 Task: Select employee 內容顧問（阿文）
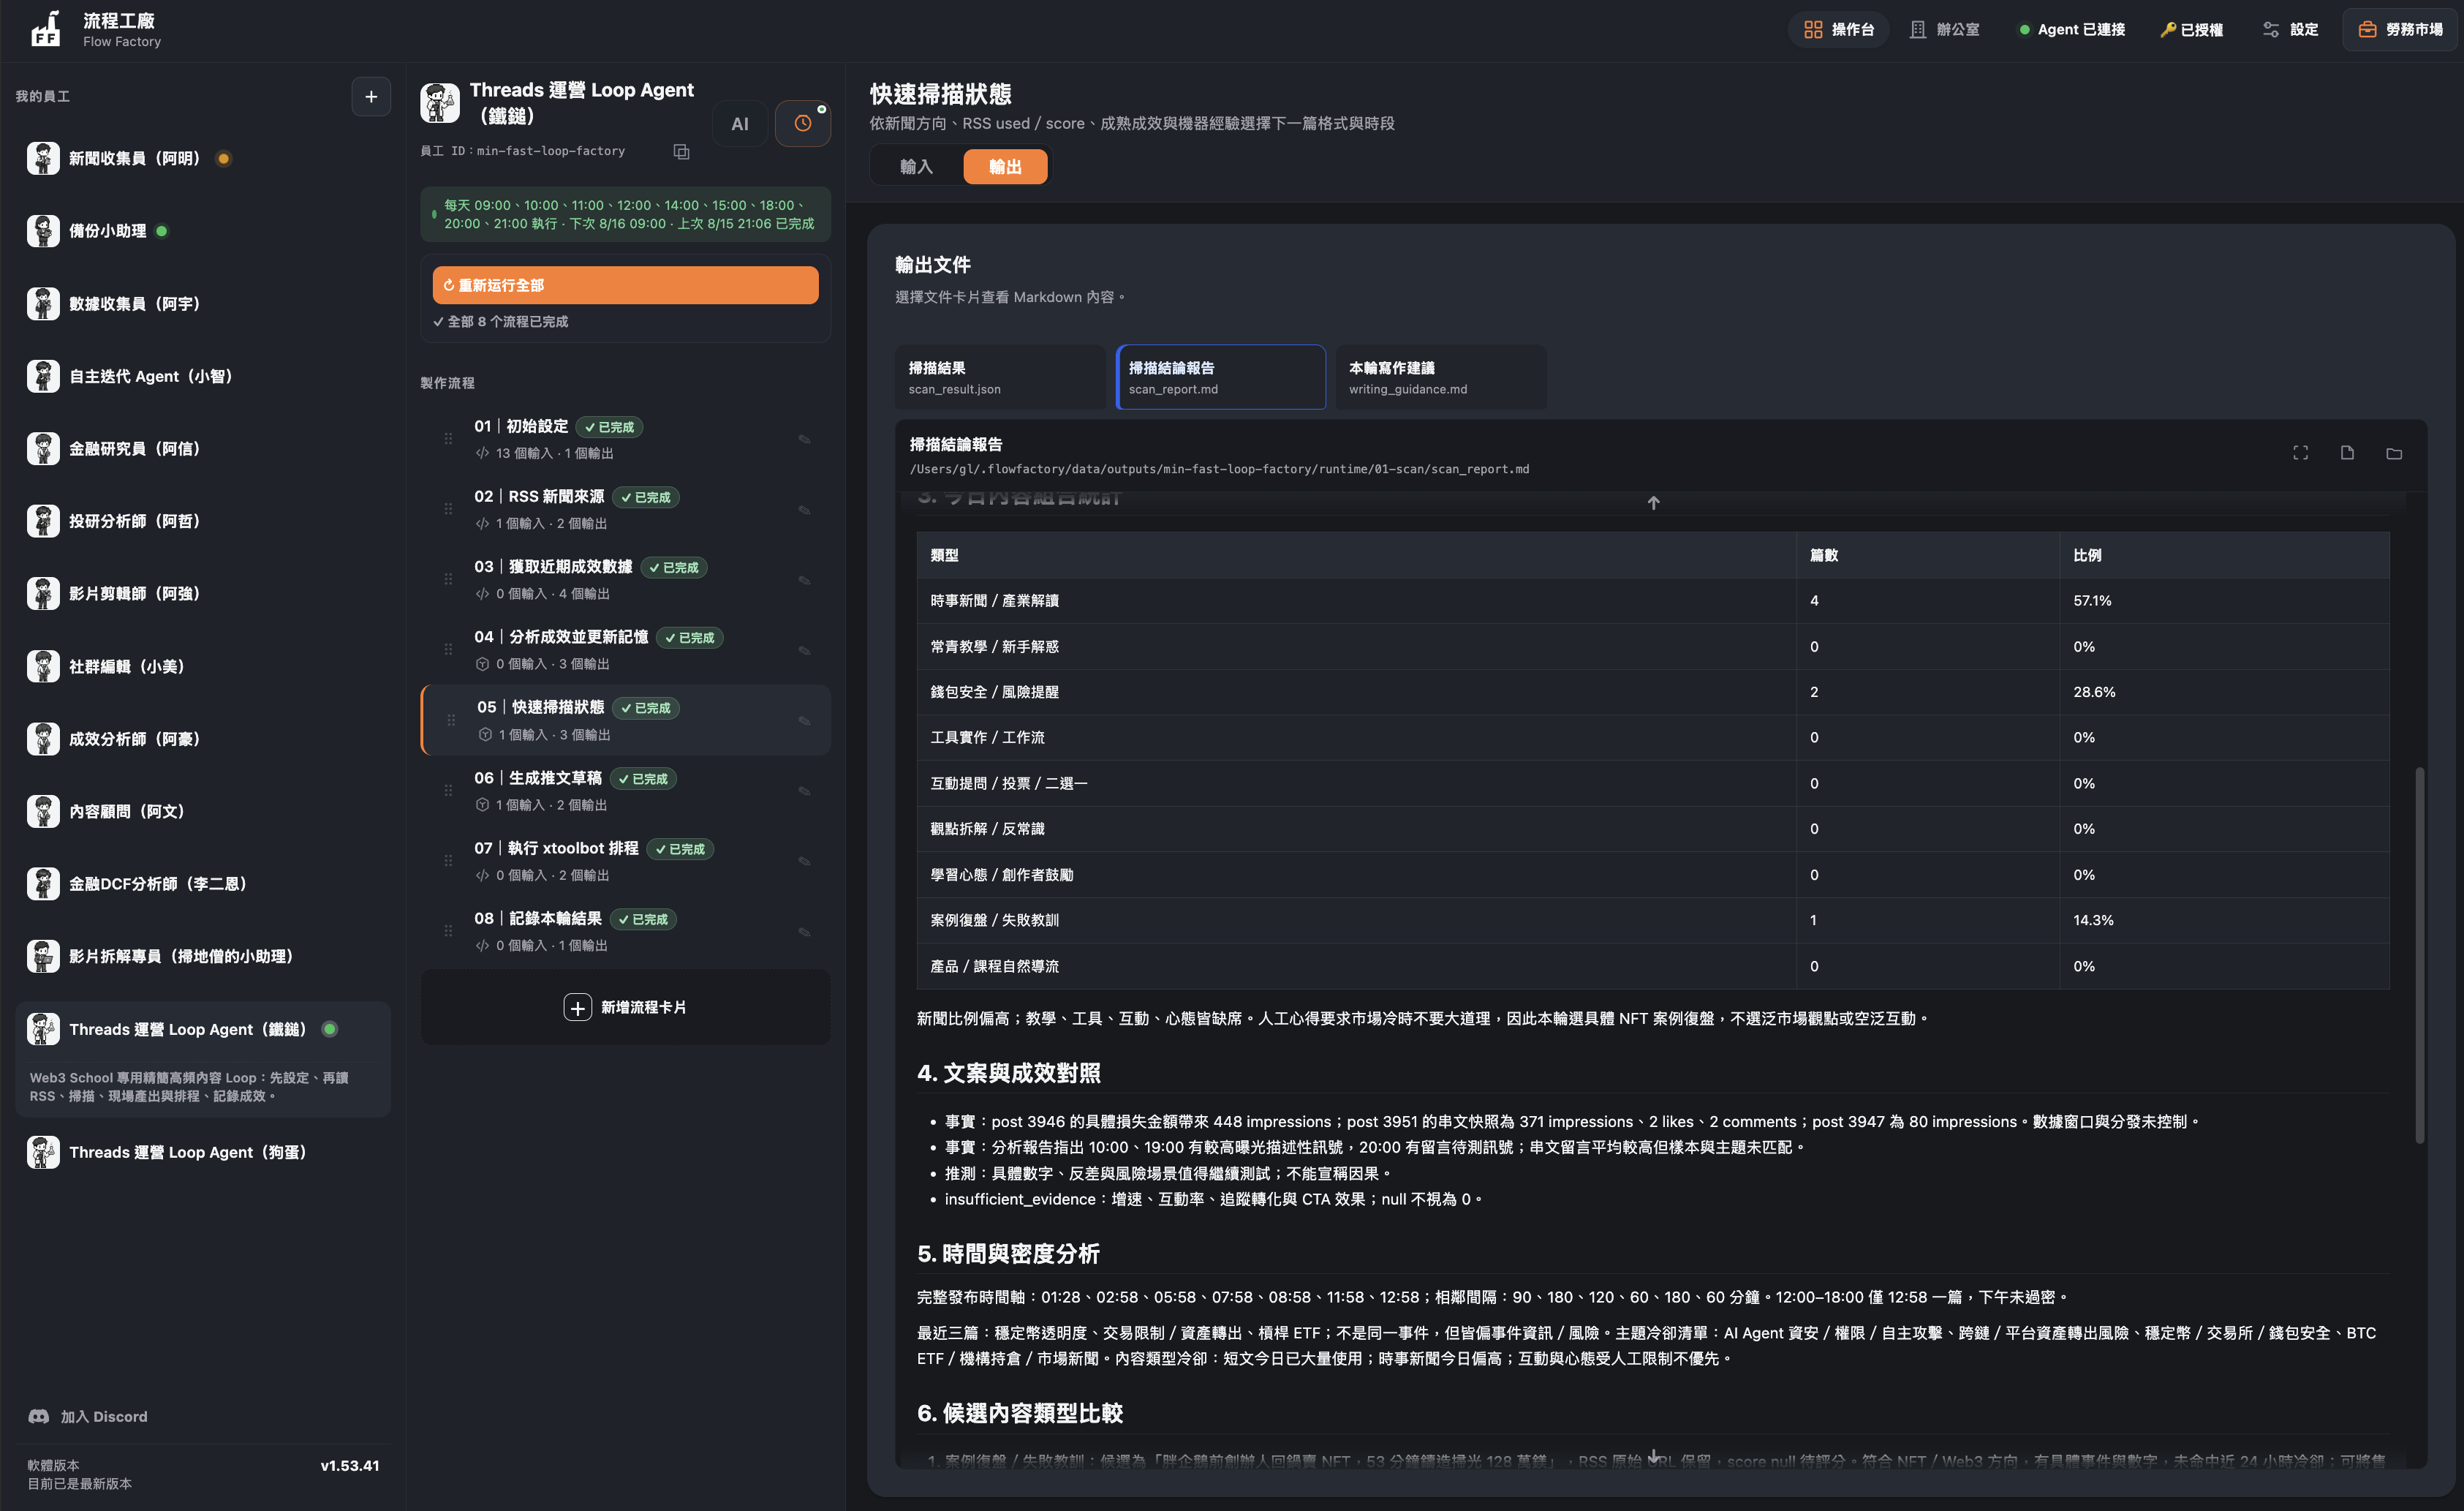(203, 811)
